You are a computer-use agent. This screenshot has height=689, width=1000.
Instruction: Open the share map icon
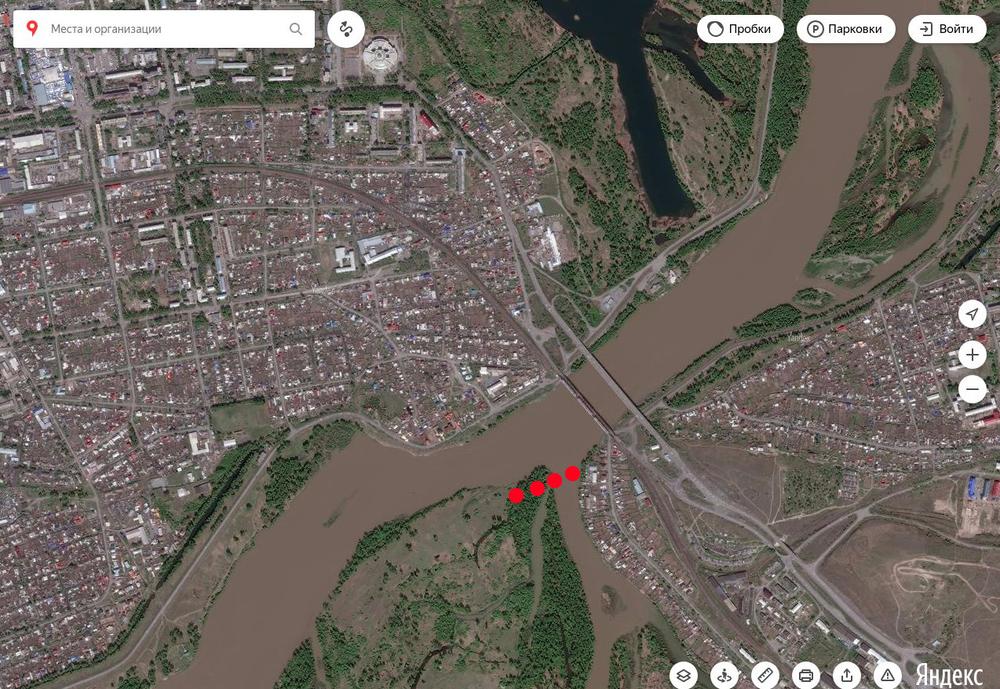pos(847,675)
